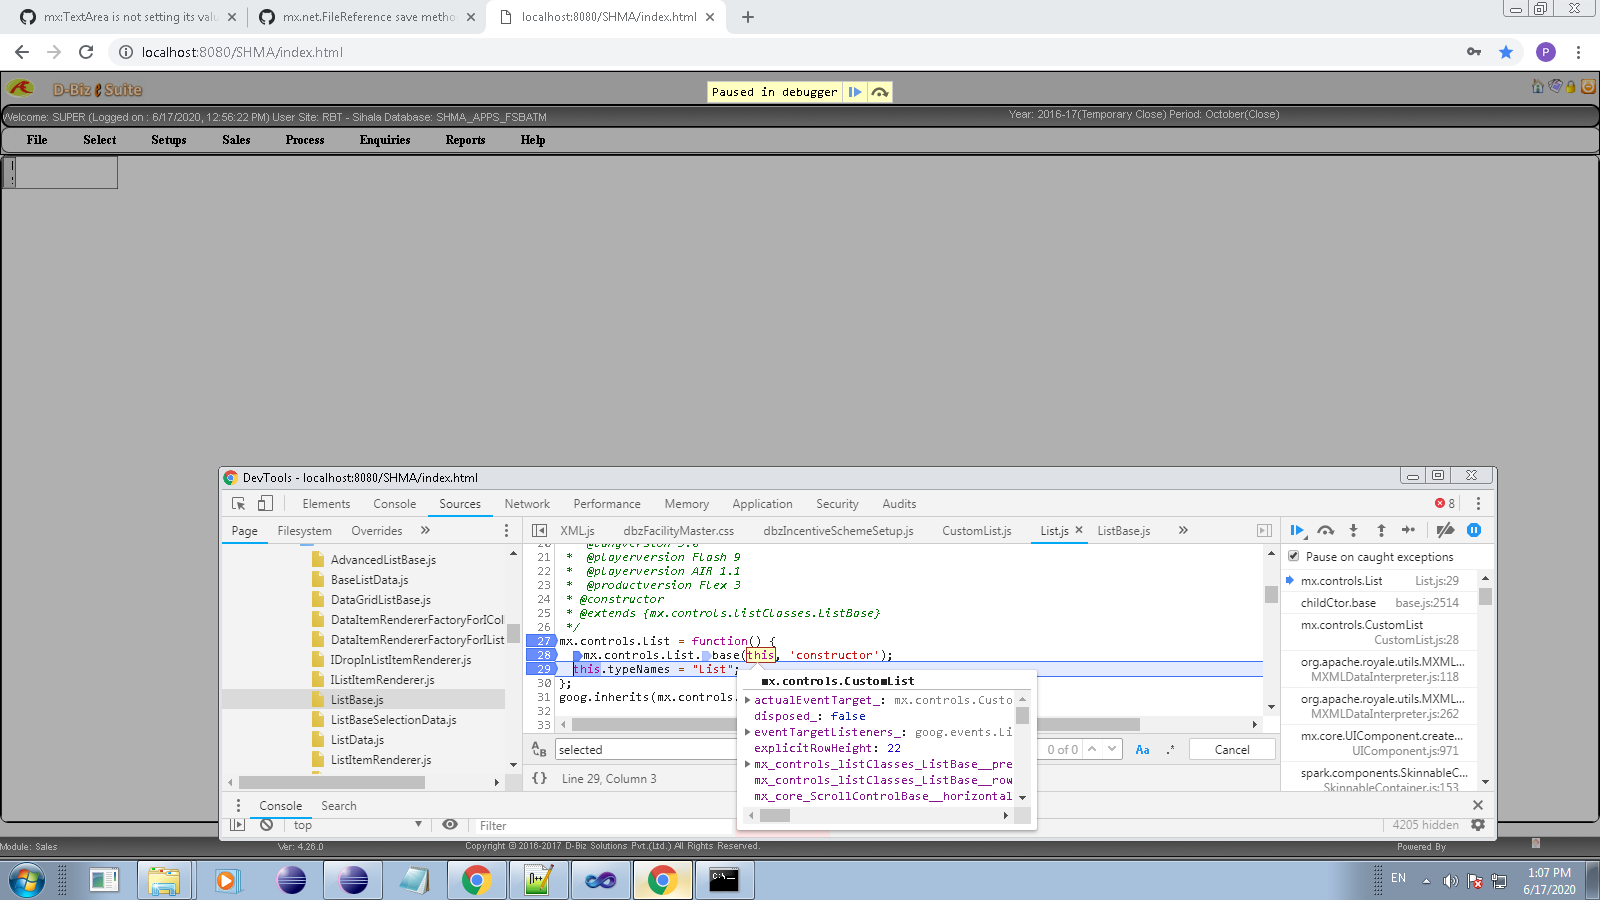
Task: Expand eventTargetListeners_ property in popup
Action: click(748, 732)
